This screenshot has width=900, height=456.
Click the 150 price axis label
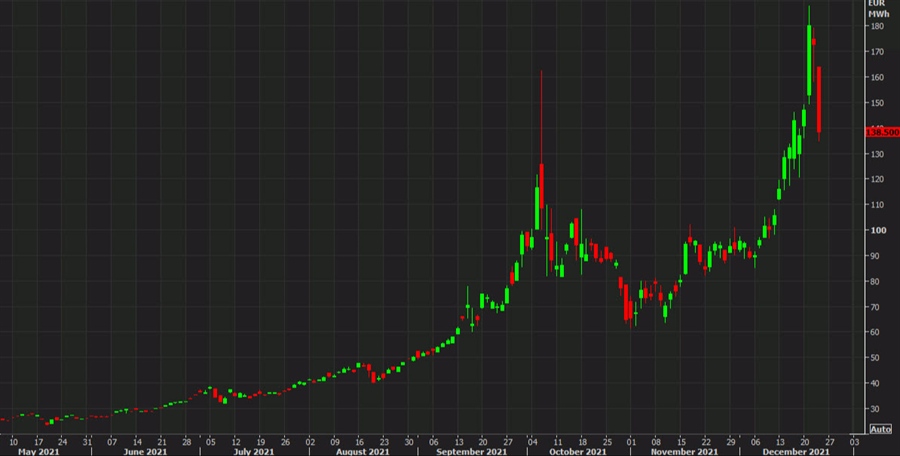pos(876,103)
